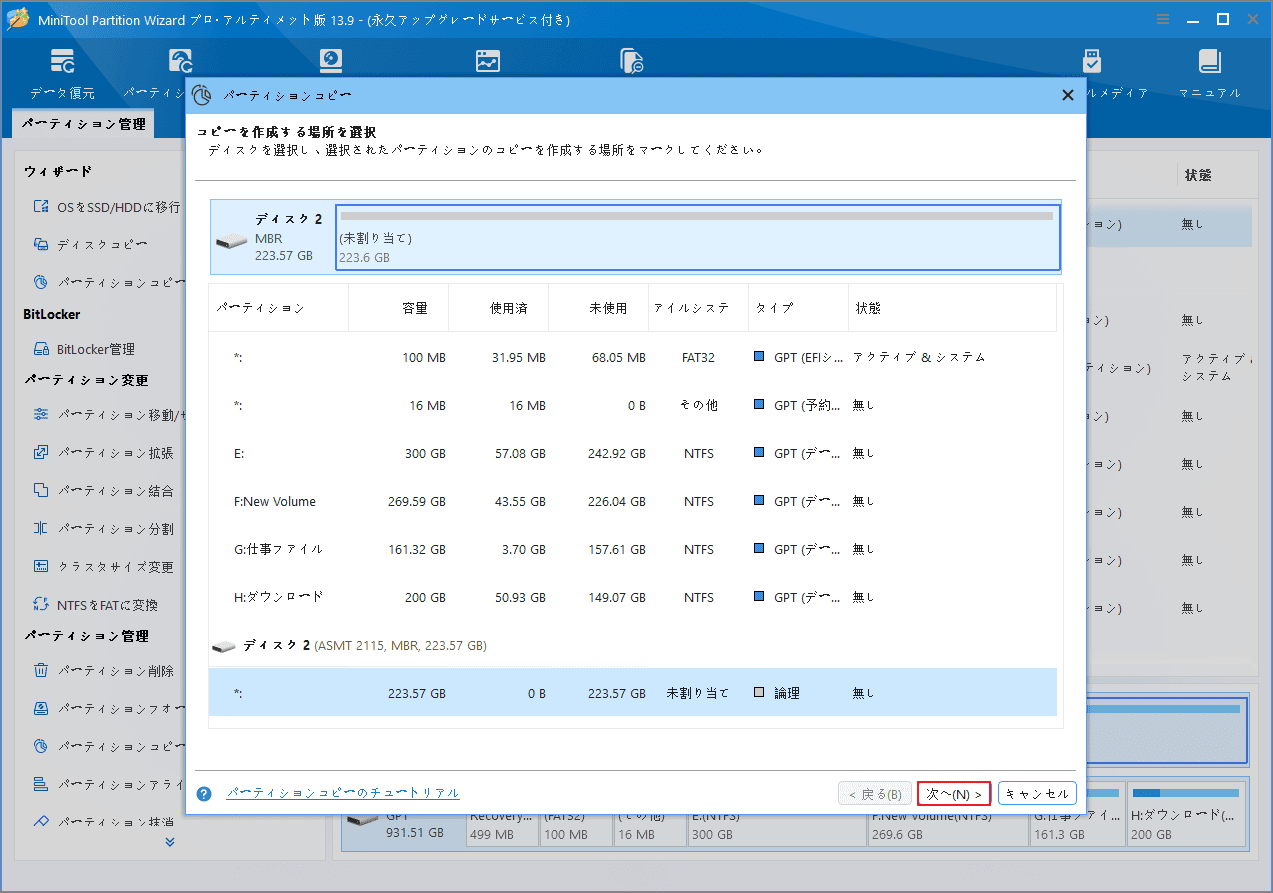Select the H:ダウンロード partition row
Image resolution: width=1273 pixels, height=893 pixels.
pos(633,597)
